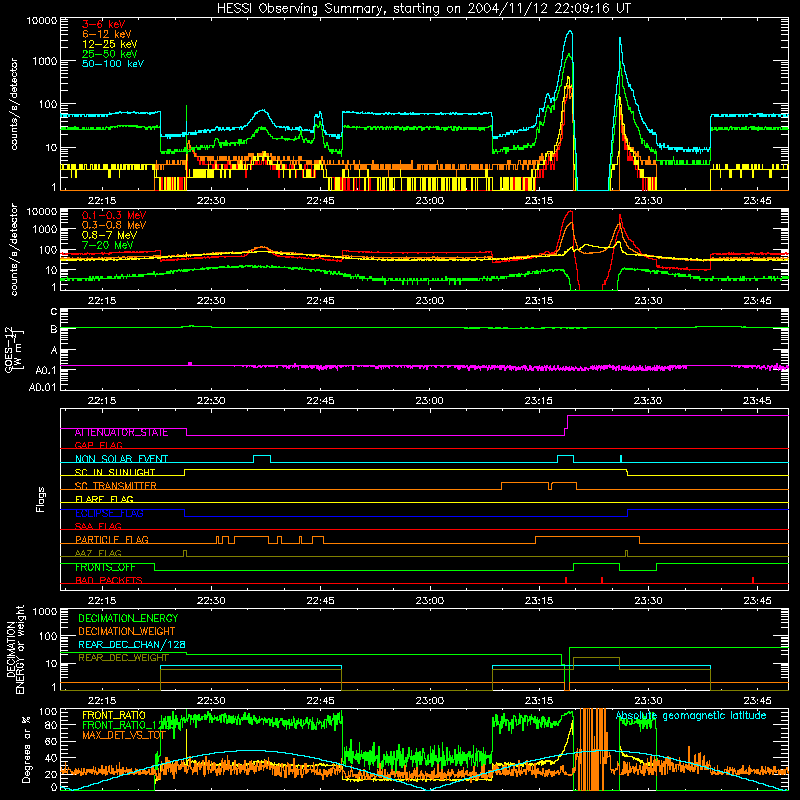Click the DECIMATION_ENERGY legend label

coord(128,618)
